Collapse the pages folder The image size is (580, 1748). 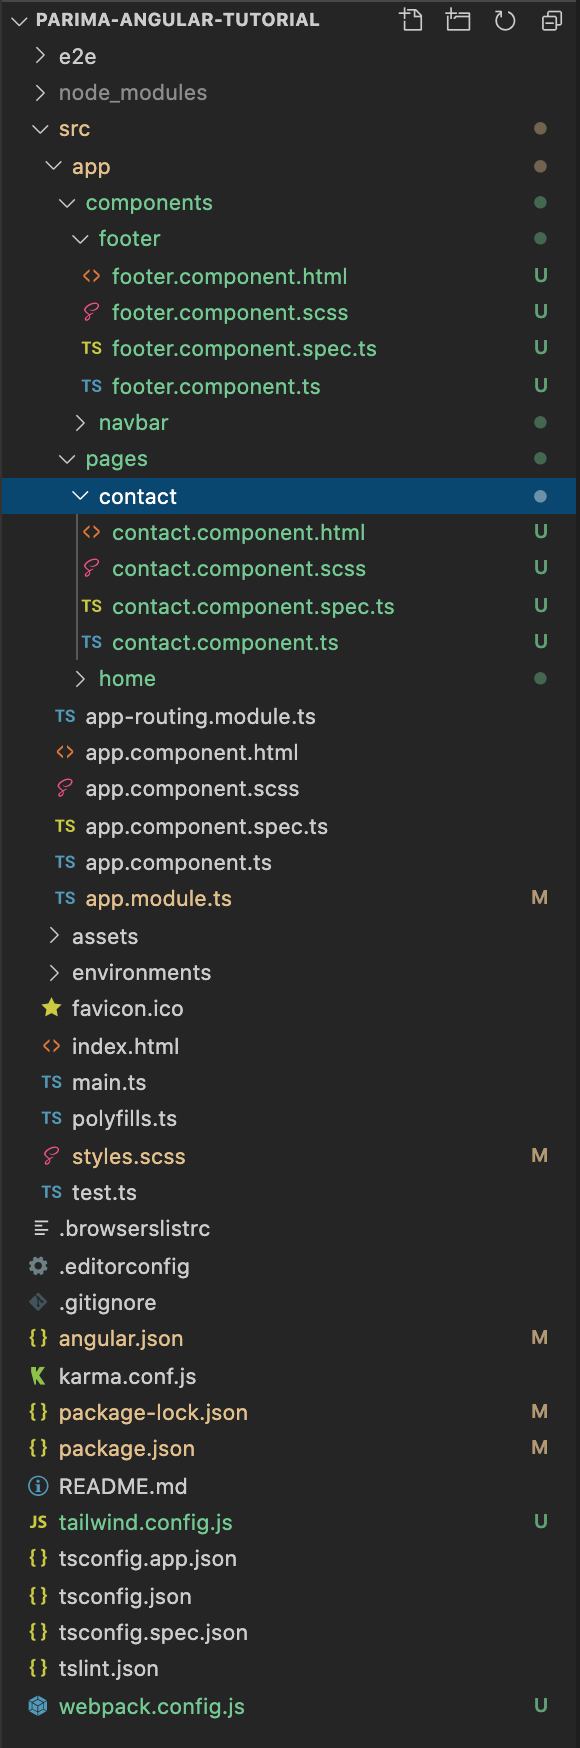click(67, 459)
